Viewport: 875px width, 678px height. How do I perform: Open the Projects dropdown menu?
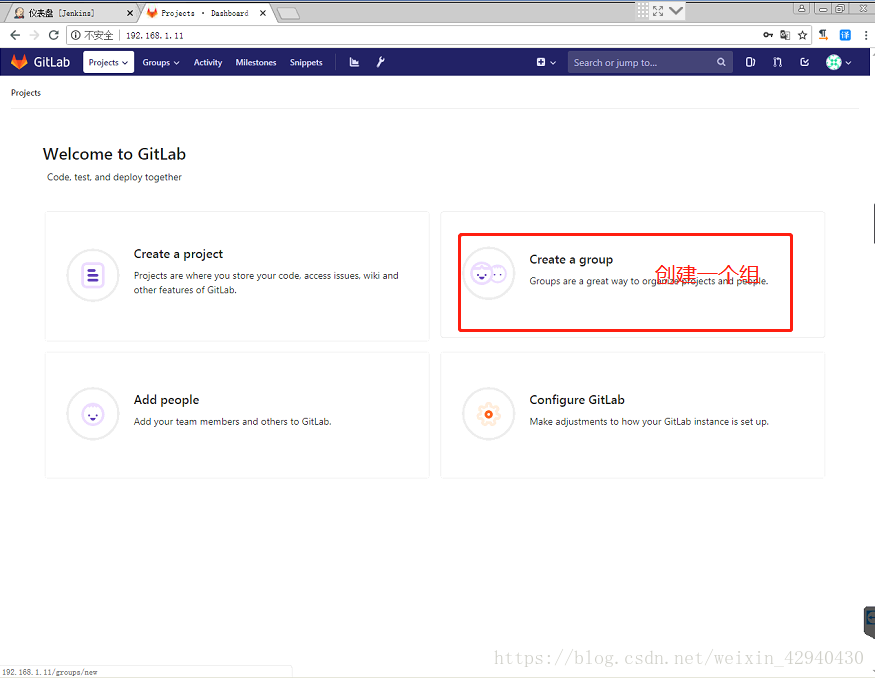pyautogui.click(x=108, y=62)
